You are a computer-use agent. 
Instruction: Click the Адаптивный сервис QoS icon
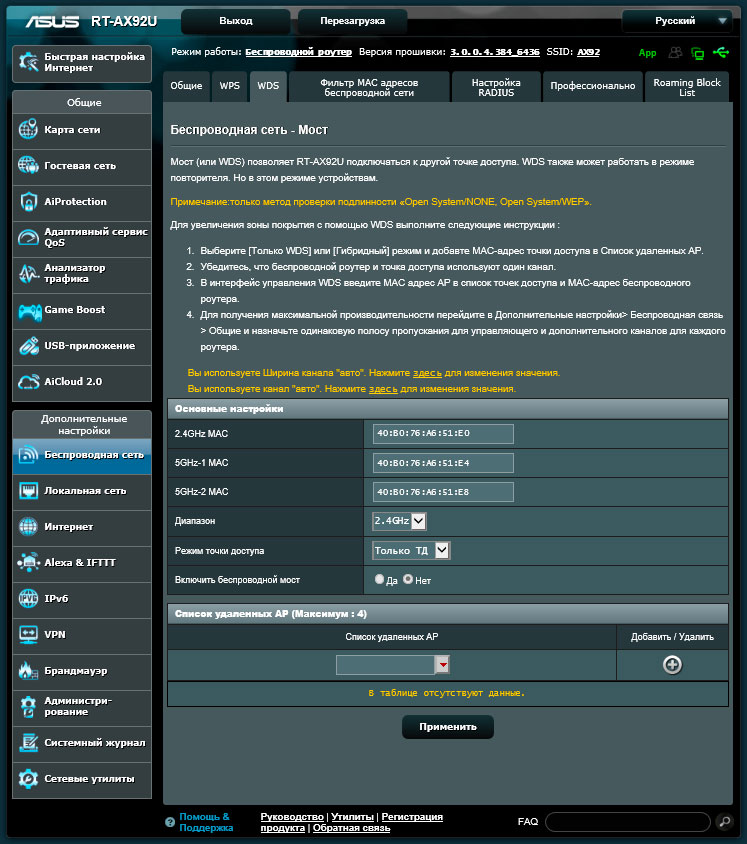tap(28, 237)
